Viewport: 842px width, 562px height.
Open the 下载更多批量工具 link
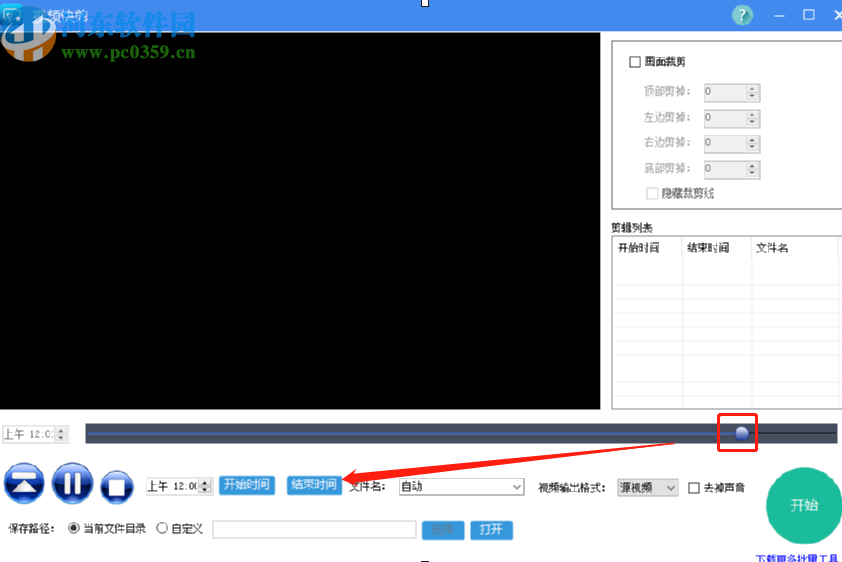point(797,558)
